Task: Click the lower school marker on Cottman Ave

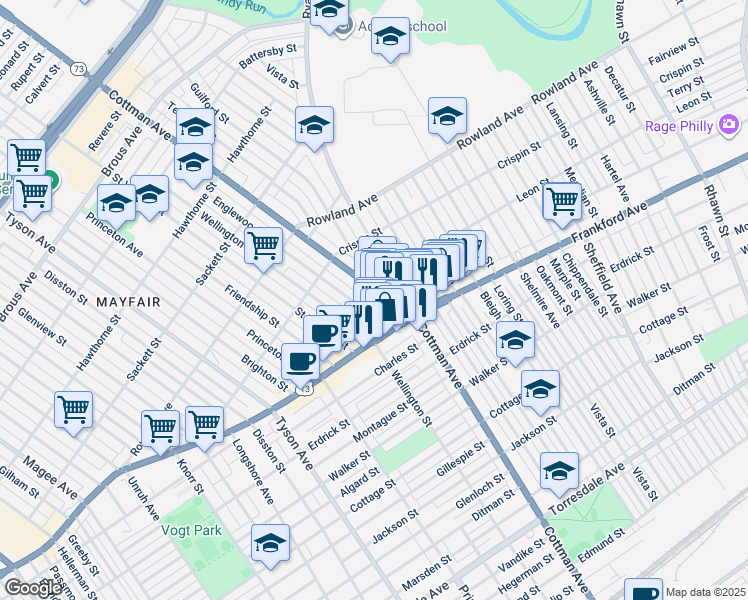Action: [x=193, y=165]
